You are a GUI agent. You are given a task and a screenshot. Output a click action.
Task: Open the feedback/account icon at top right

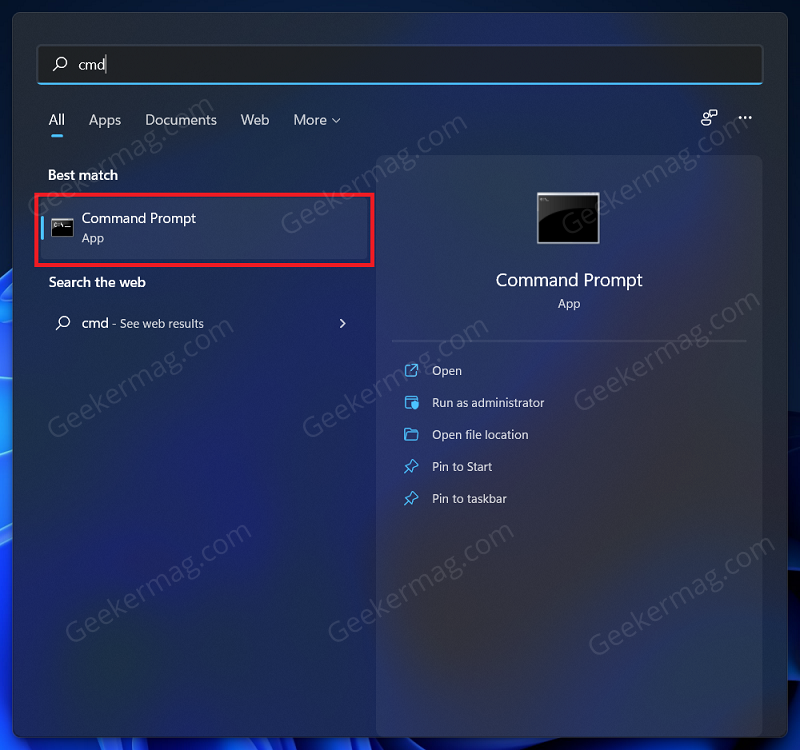(709, 118)
